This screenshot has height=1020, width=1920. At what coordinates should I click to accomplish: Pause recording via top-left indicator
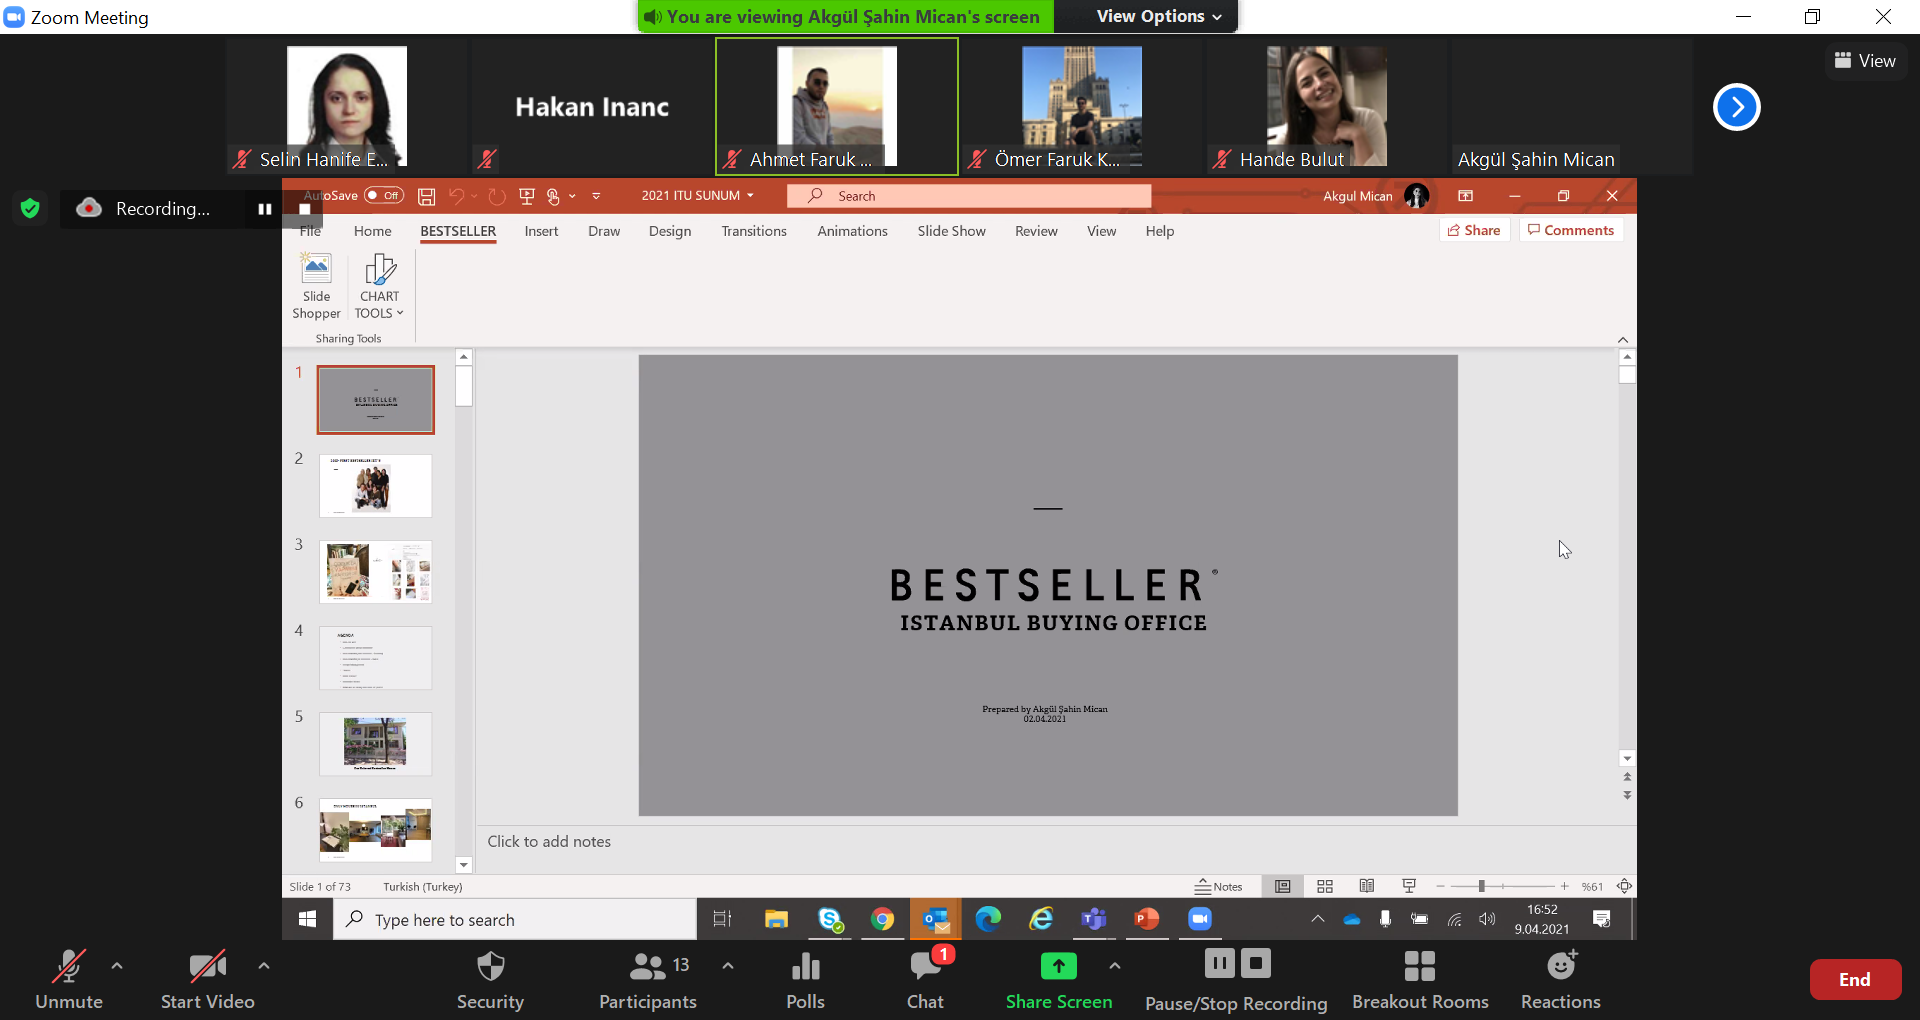[x=265, y=209]
